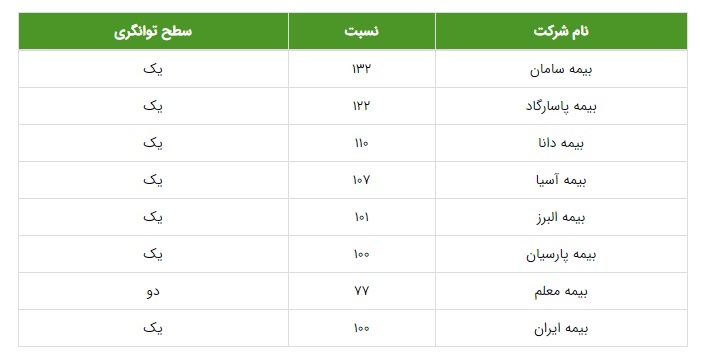This screenshot has height=364, width=701.
Task: Click the ratio value ۱۳۲
Action: pyautogui.click(x=362, y=69)
